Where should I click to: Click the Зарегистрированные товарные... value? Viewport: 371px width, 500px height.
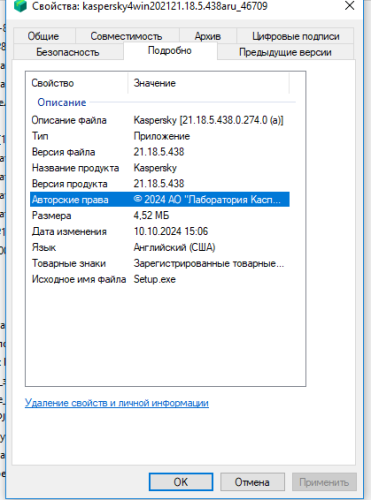[x=209, y=263]
